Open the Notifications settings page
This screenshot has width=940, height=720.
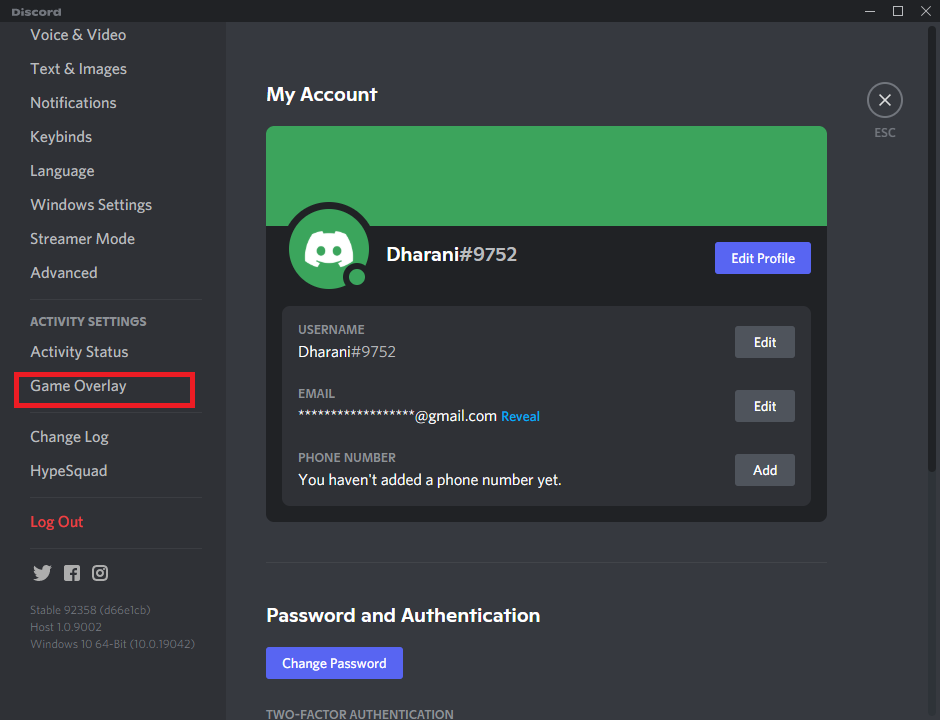(73, 102)
